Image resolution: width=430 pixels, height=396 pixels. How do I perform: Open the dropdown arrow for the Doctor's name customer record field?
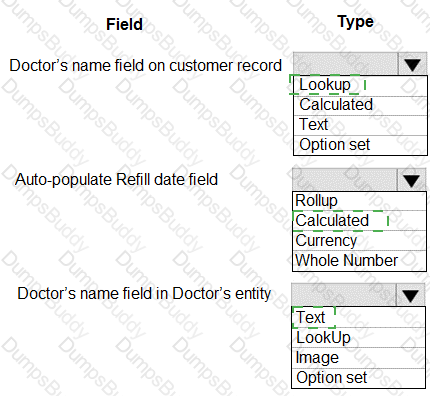coord(413,64)
